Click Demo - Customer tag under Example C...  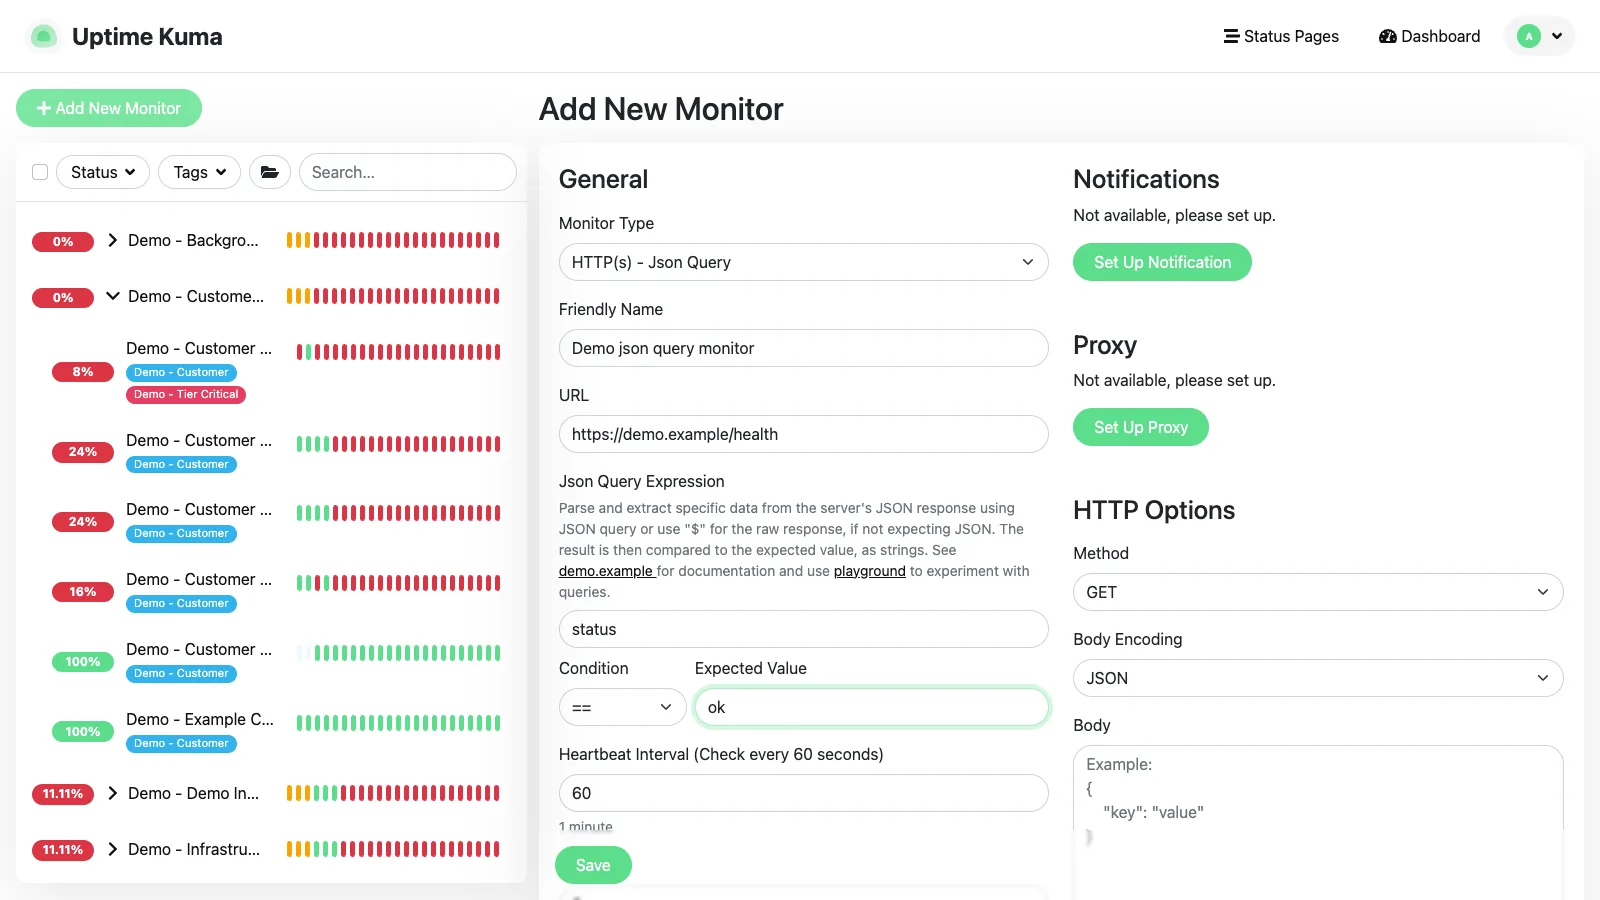pos(181,743)
